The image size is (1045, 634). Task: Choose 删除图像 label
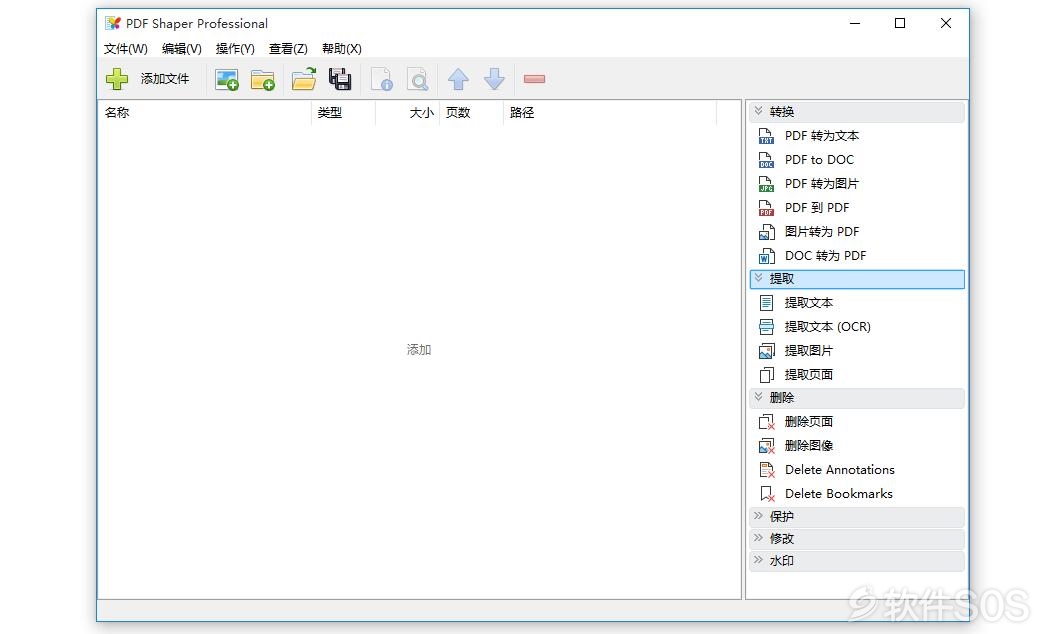[808, 446]
